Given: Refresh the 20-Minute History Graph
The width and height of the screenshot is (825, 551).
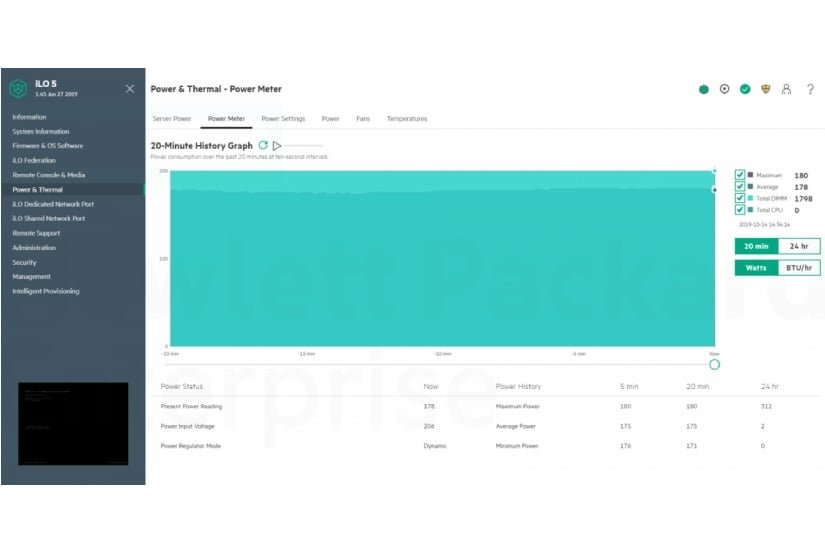Looking at the screenshot, I should (x=263, y=146).
